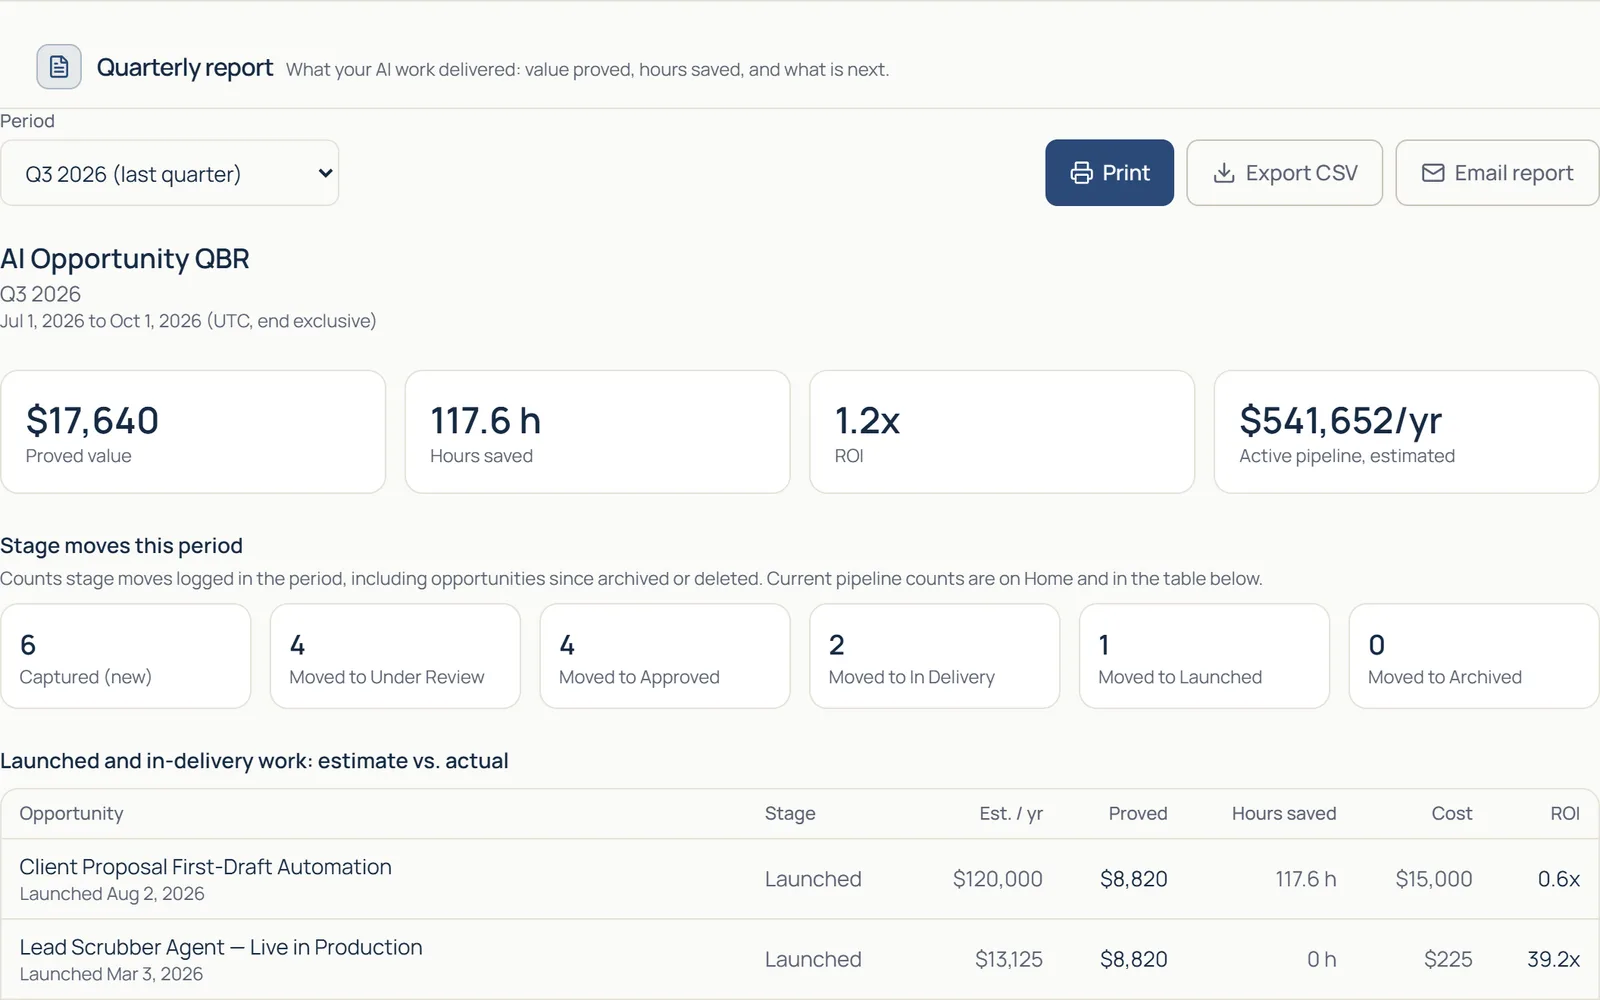Viewport: 1600px width, 1000px height.
Task: Click the Opportunity column header
Action: pyautogui.click(x=71, y=813)
